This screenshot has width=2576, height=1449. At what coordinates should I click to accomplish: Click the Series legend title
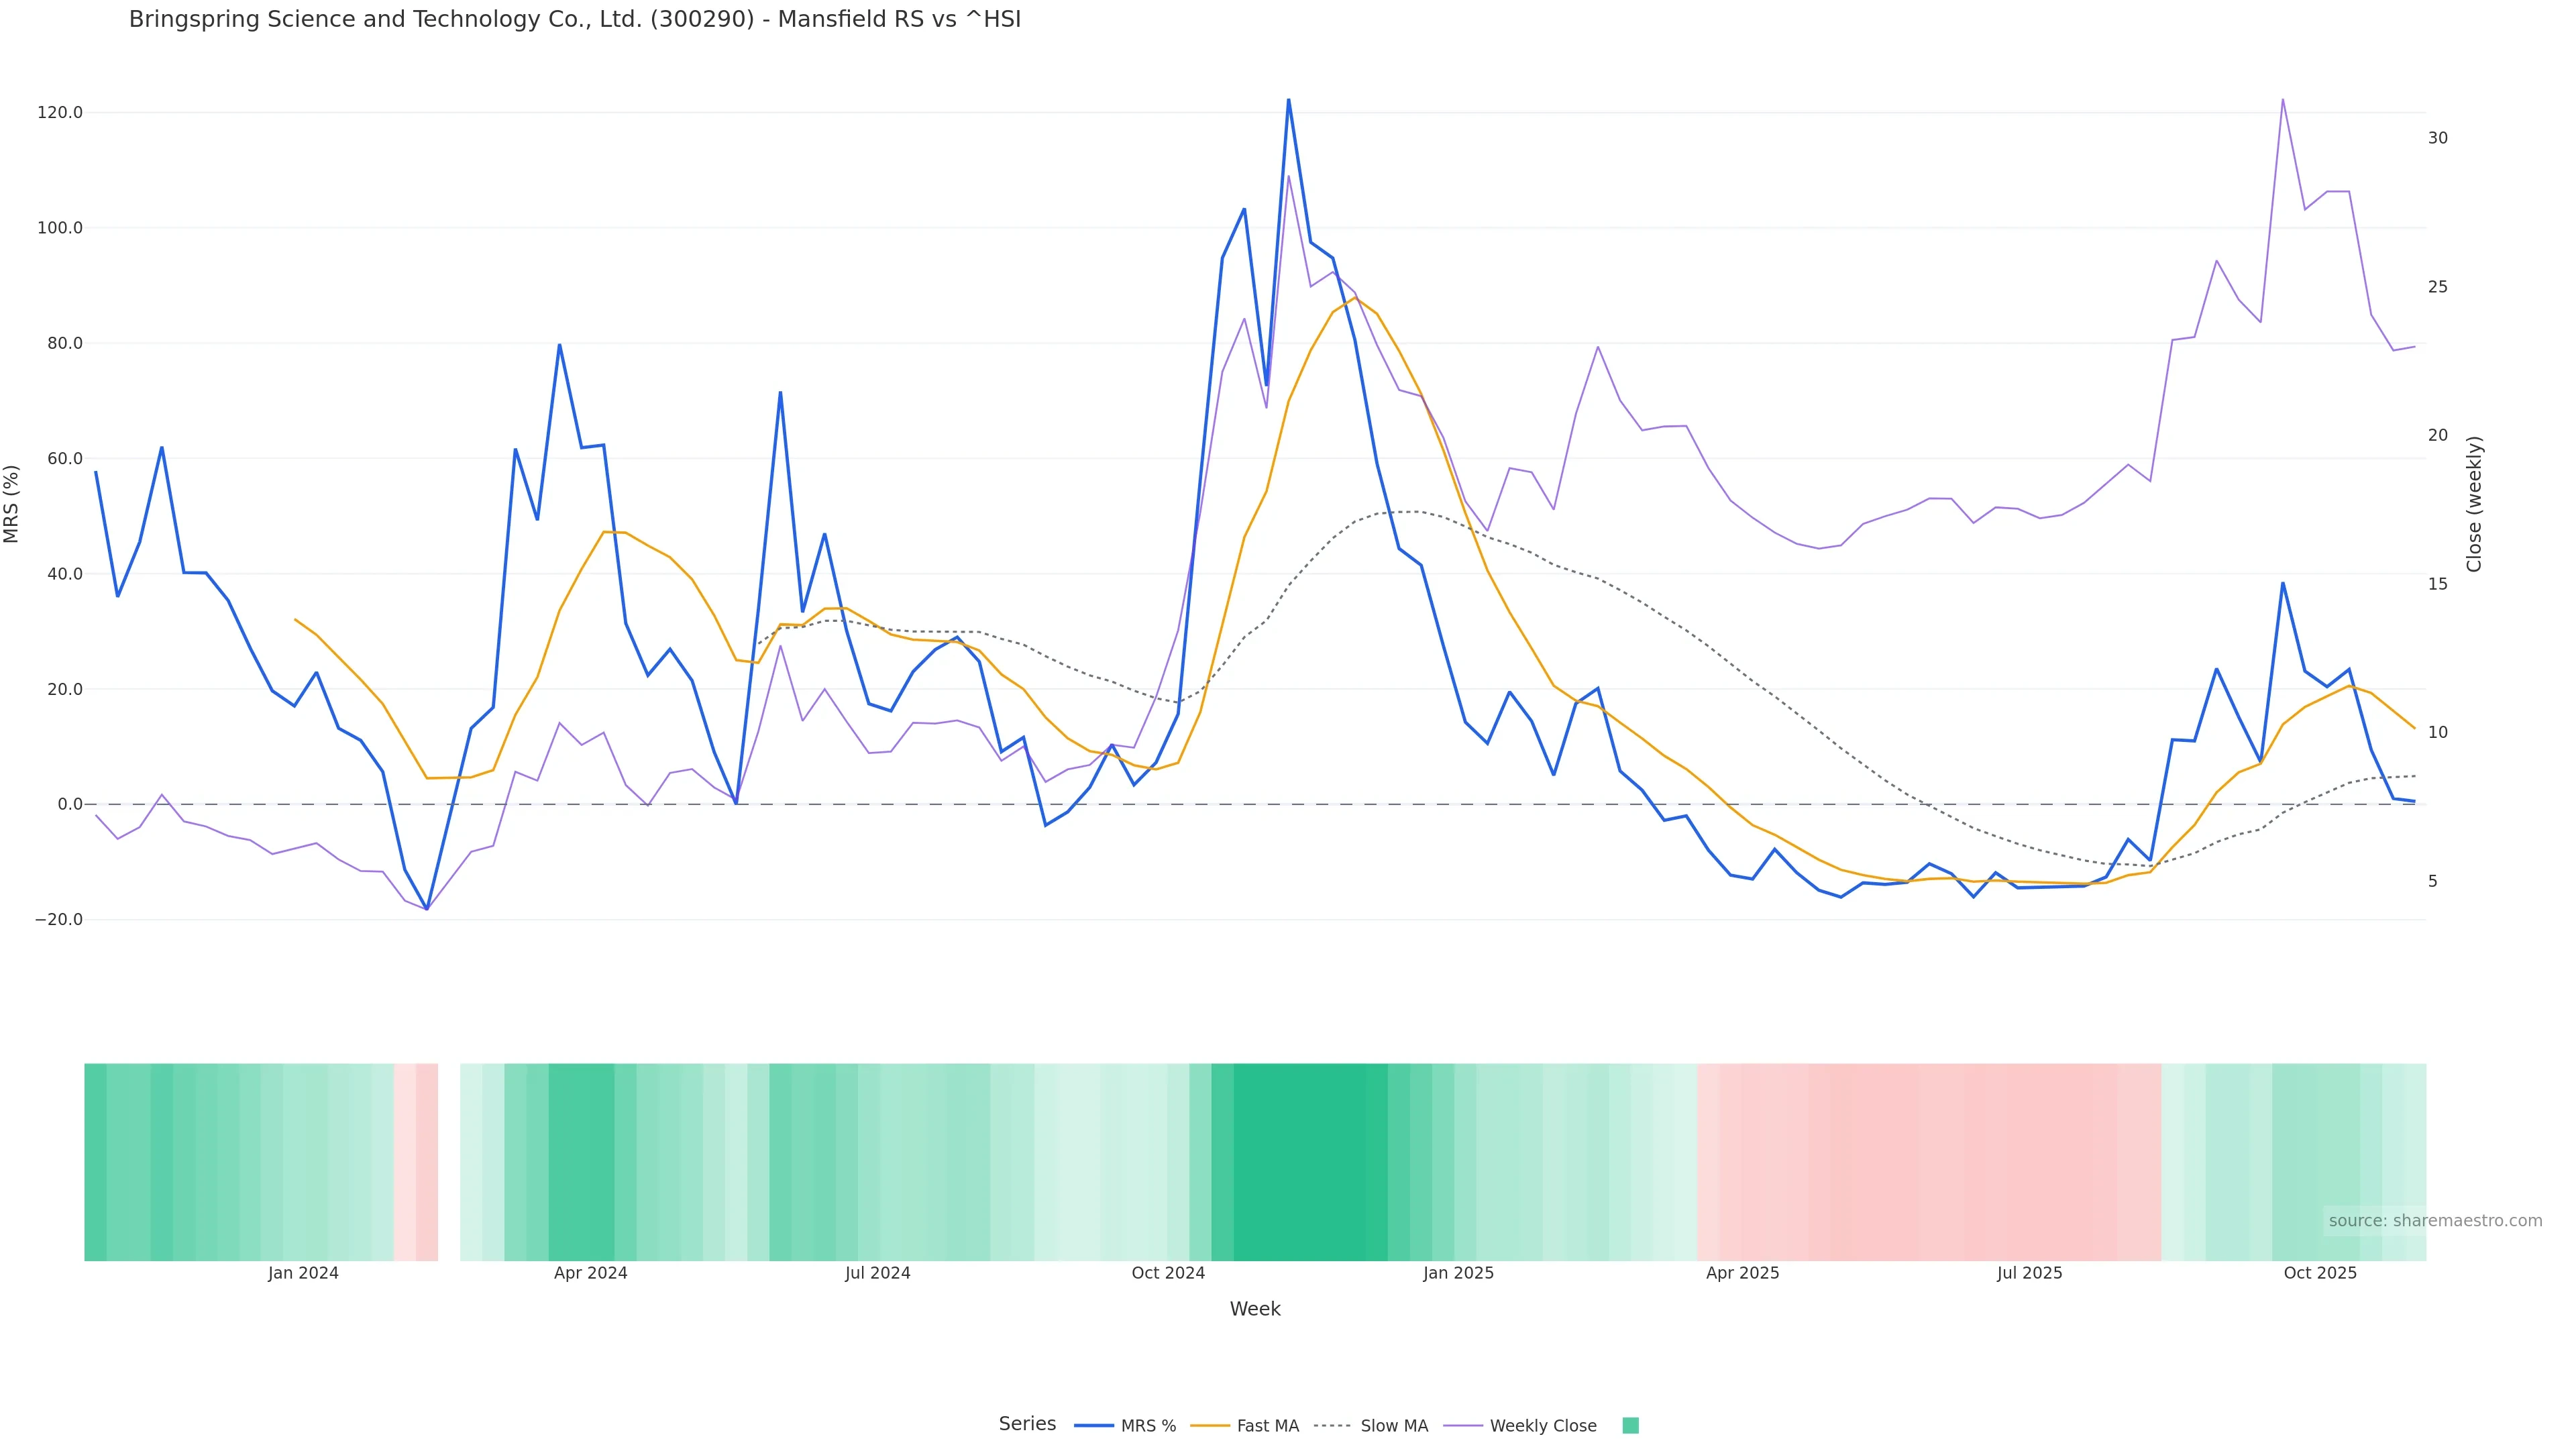[1027, 1424]
